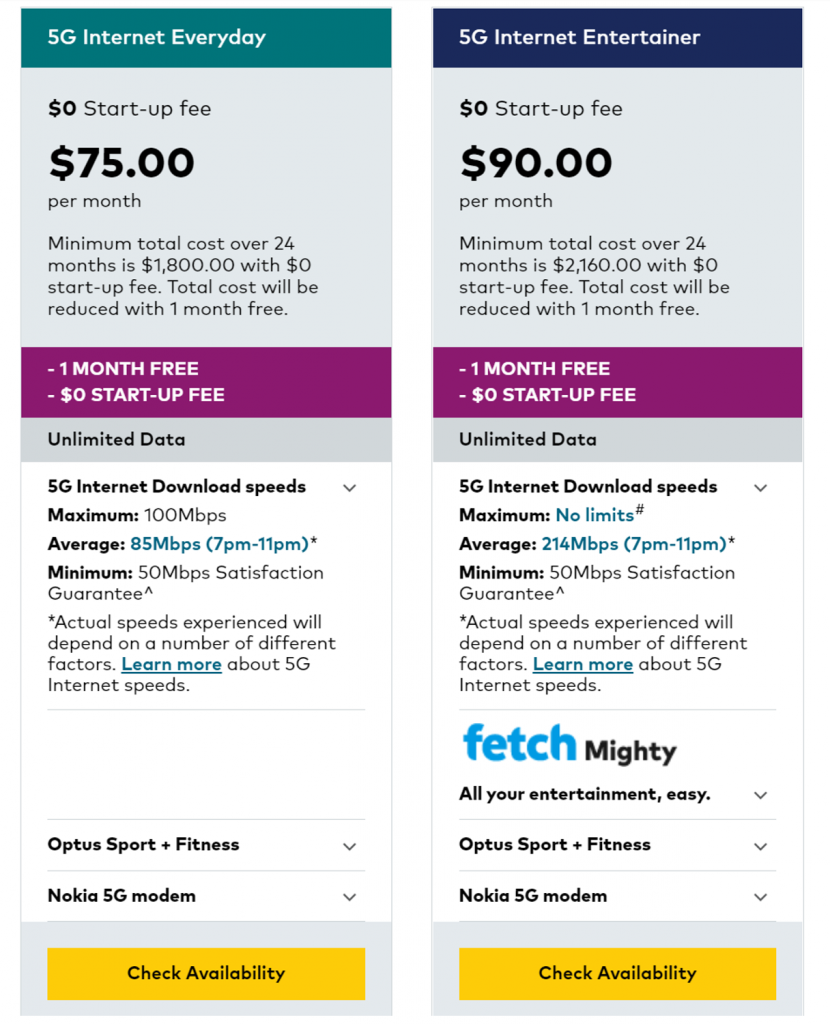Click the 1 Month Free banner on Everyday plan
This screenshot has width=830, height=1024.
206,382
